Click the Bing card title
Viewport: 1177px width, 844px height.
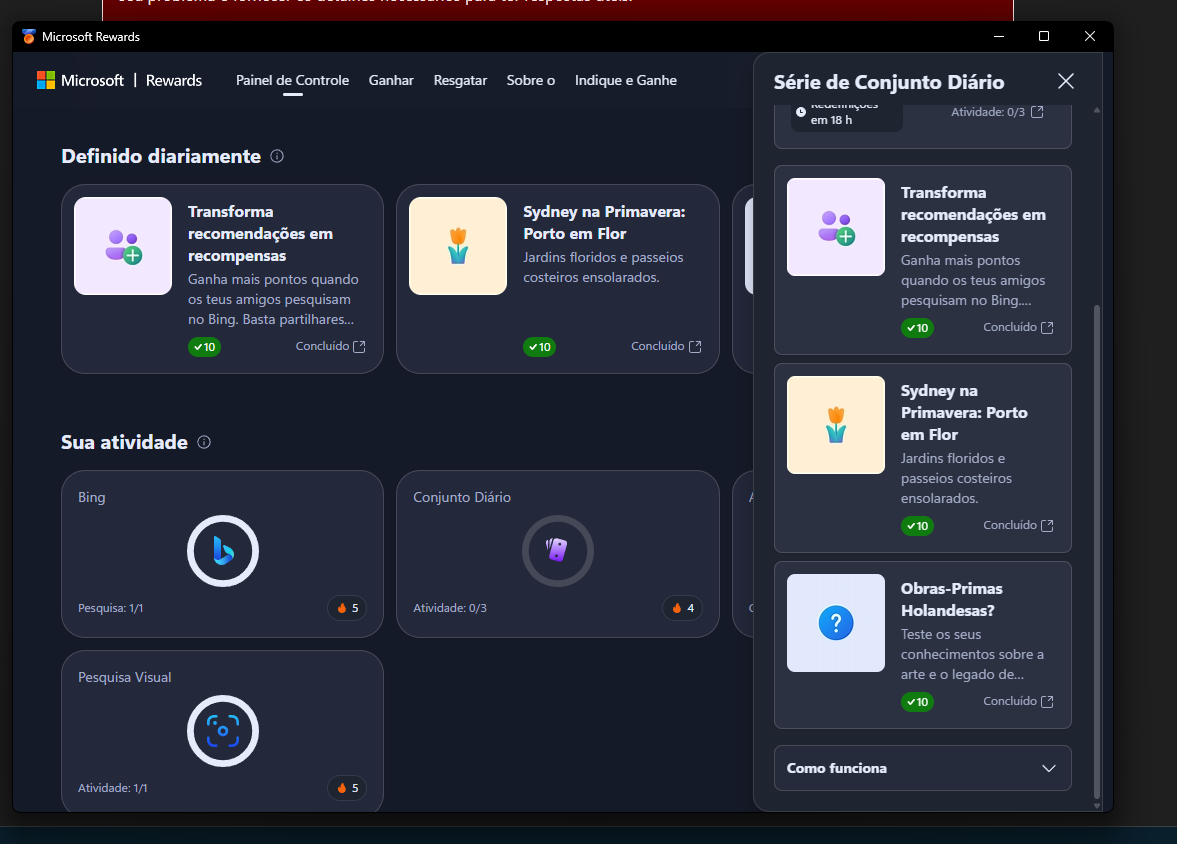92,497
